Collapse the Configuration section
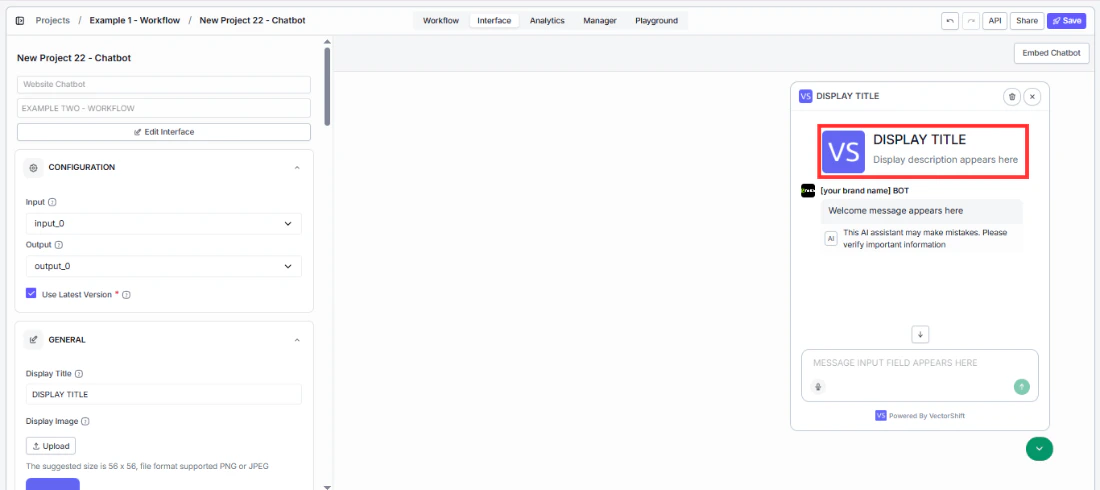 click(297, 168)
